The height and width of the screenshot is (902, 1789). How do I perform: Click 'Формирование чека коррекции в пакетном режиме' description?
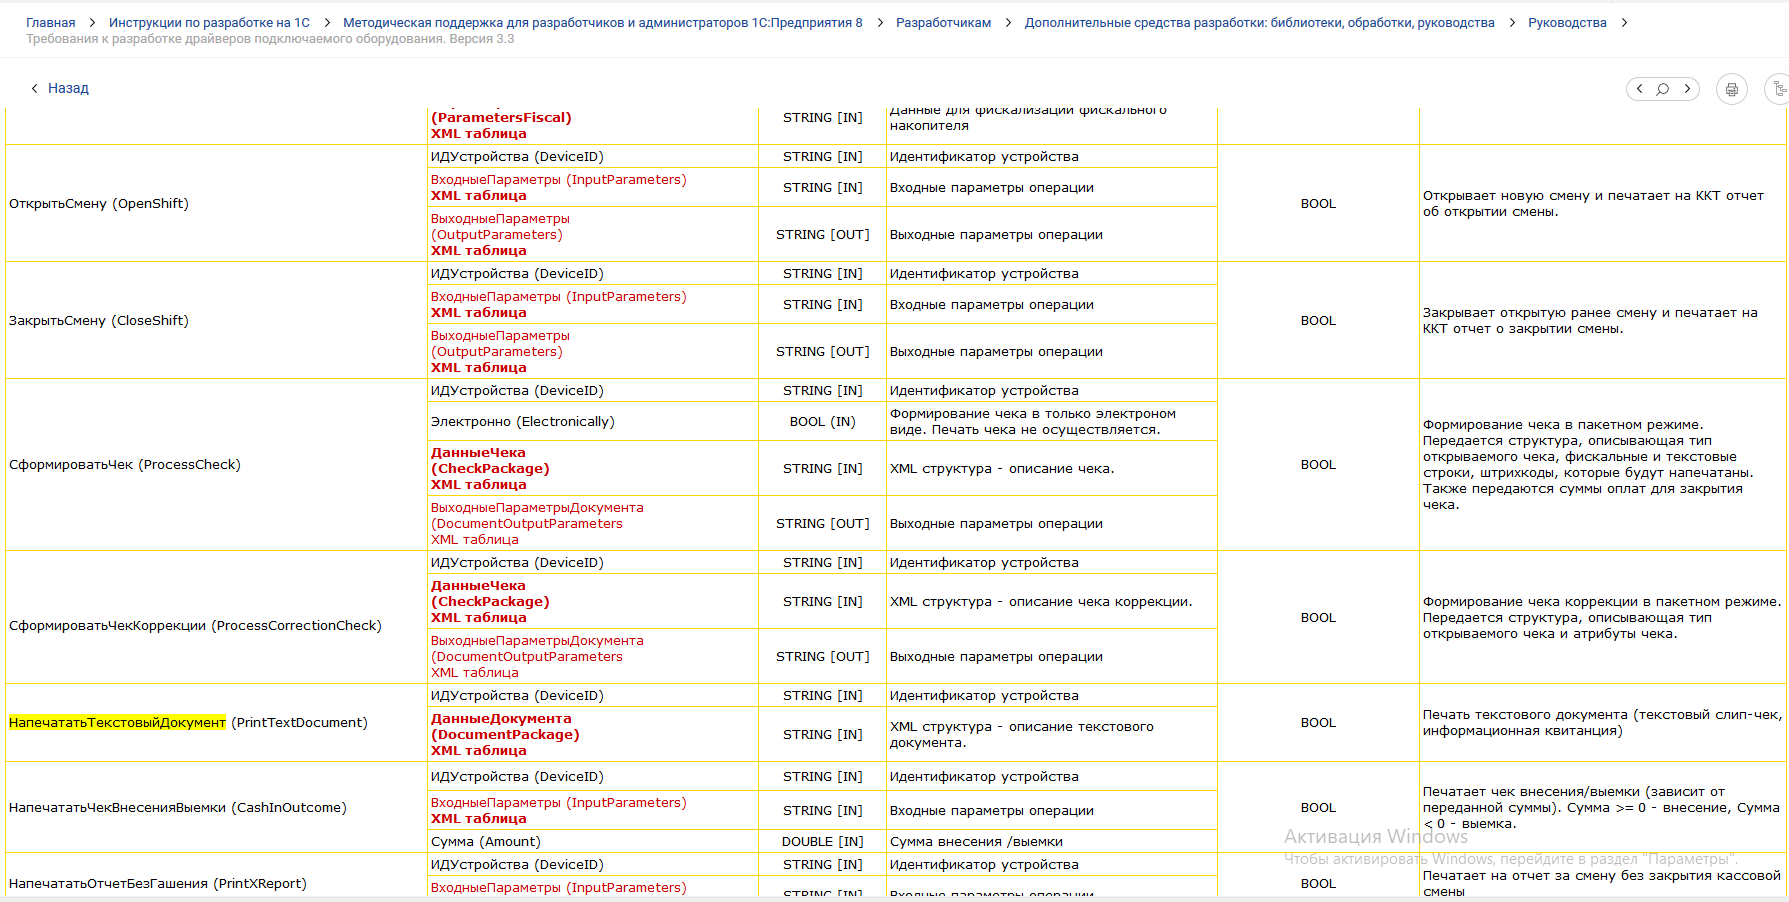[1602, 618]
